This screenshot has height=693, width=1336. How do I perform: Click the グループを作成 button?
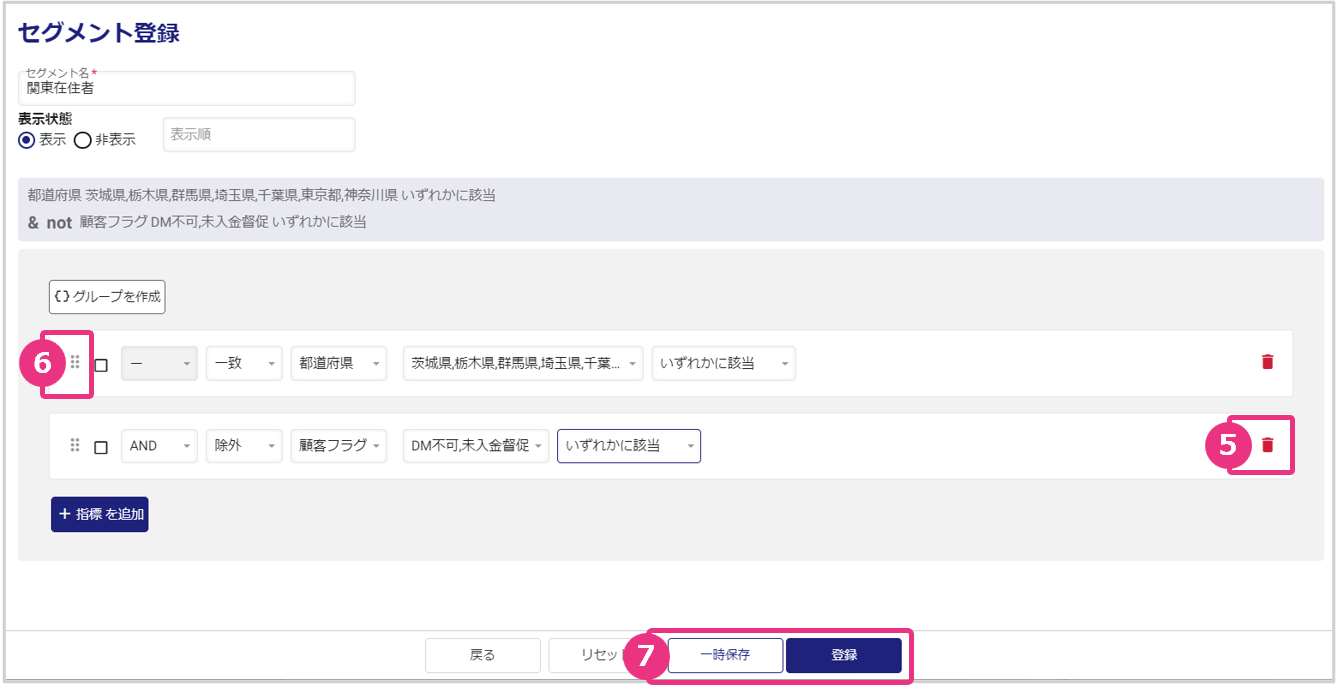(x=107, y=297)
